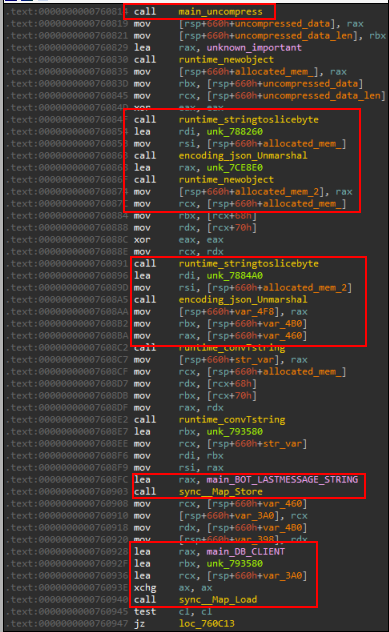The width and height of the screenshot is (389, 632).
Task: Select runtime_convTstring at address 7608E2
Action: 232,420
